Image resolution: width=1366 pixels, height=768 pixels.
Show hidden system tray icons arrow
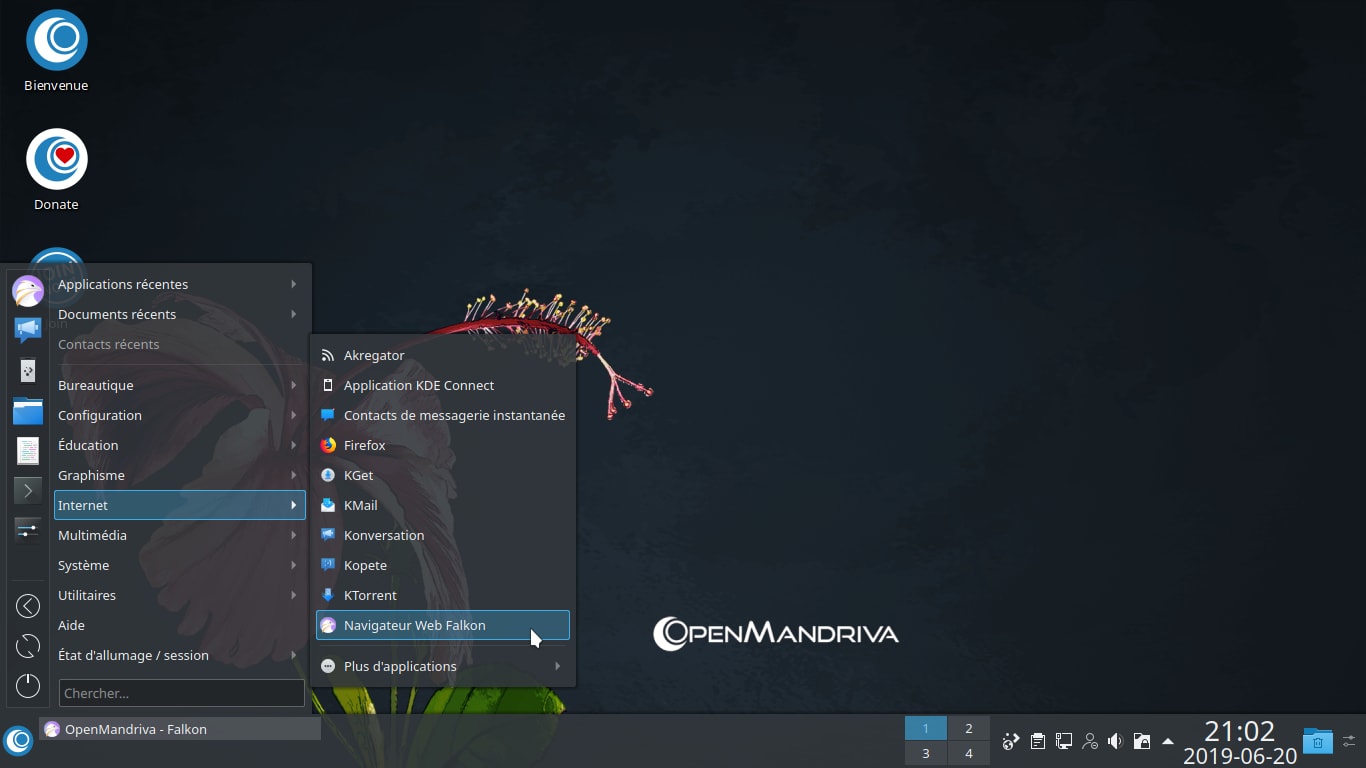1168,741
